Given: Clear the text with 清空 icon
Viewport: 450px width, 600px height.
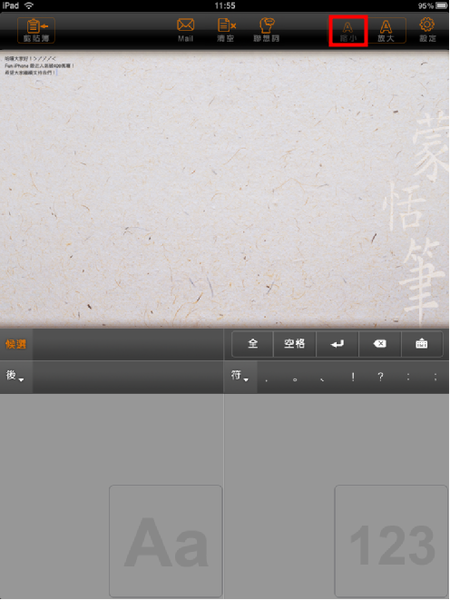Looking at the screenshot, I should (x=226, y=30).
